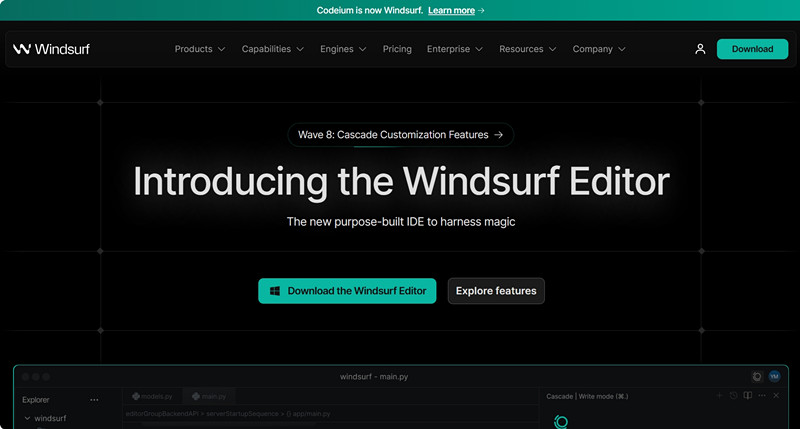Open the user account icon
The image size is (800, 429).
(700, 49)
